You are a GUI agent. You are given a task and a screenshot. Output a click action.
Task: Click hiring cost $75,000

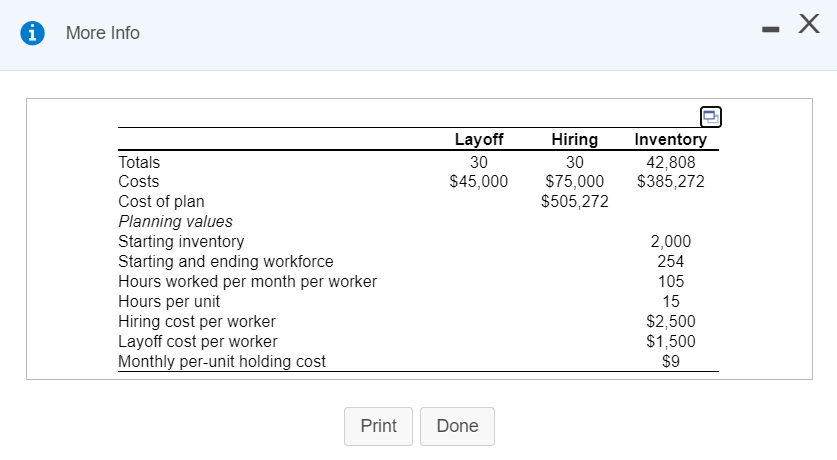tap(575, 181)
